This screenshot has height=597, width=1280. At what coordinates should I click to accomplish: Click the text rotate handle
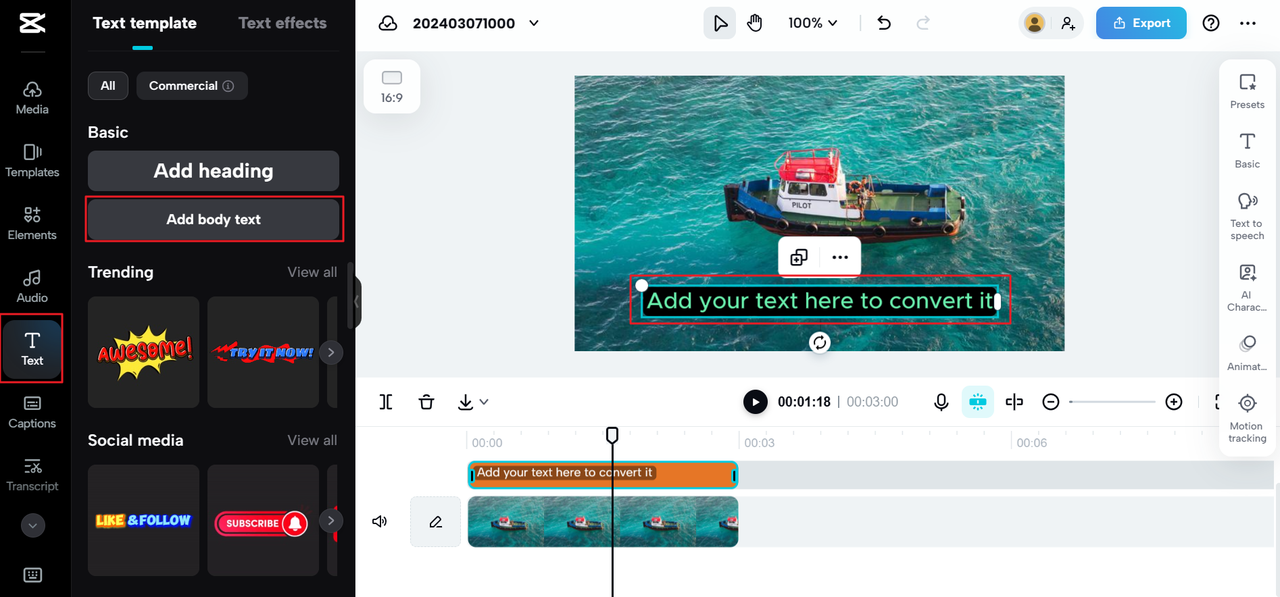[820, 342]
